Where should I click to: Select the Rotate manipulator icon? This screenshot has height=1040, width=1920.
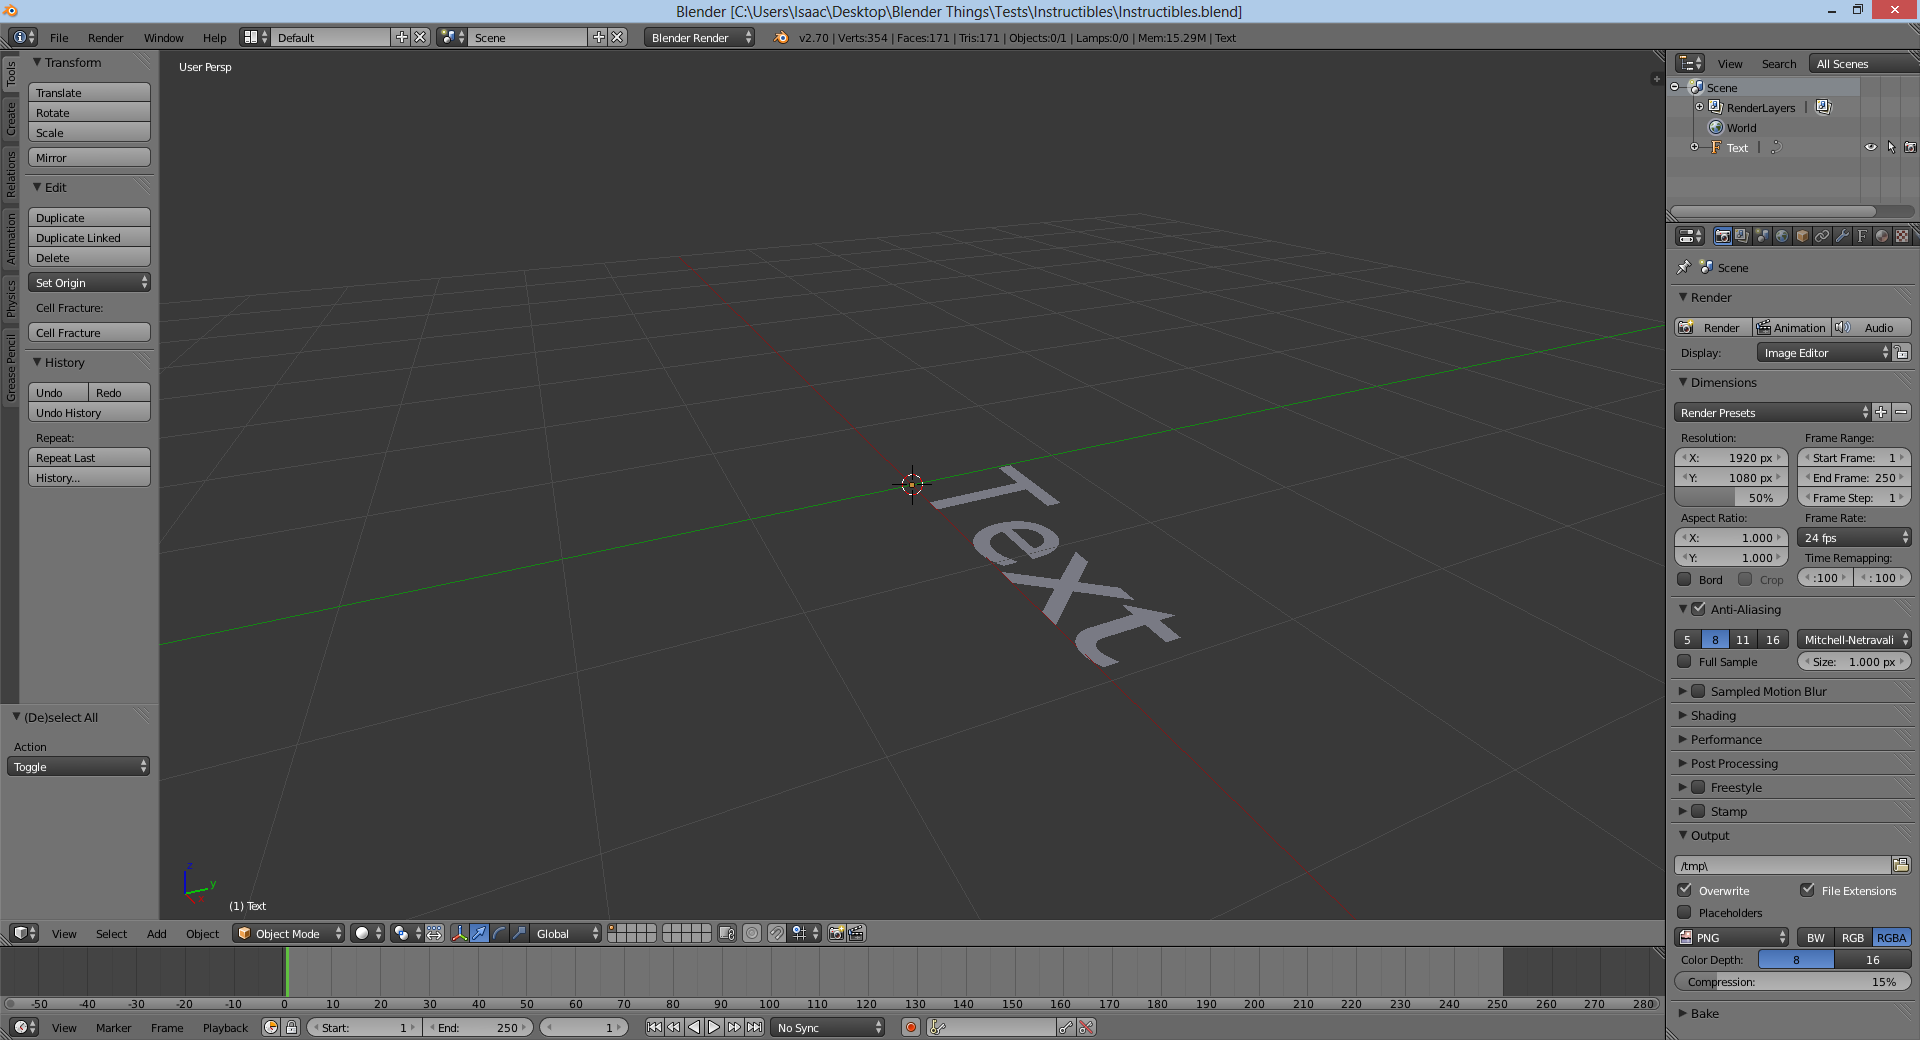point(497,934)
